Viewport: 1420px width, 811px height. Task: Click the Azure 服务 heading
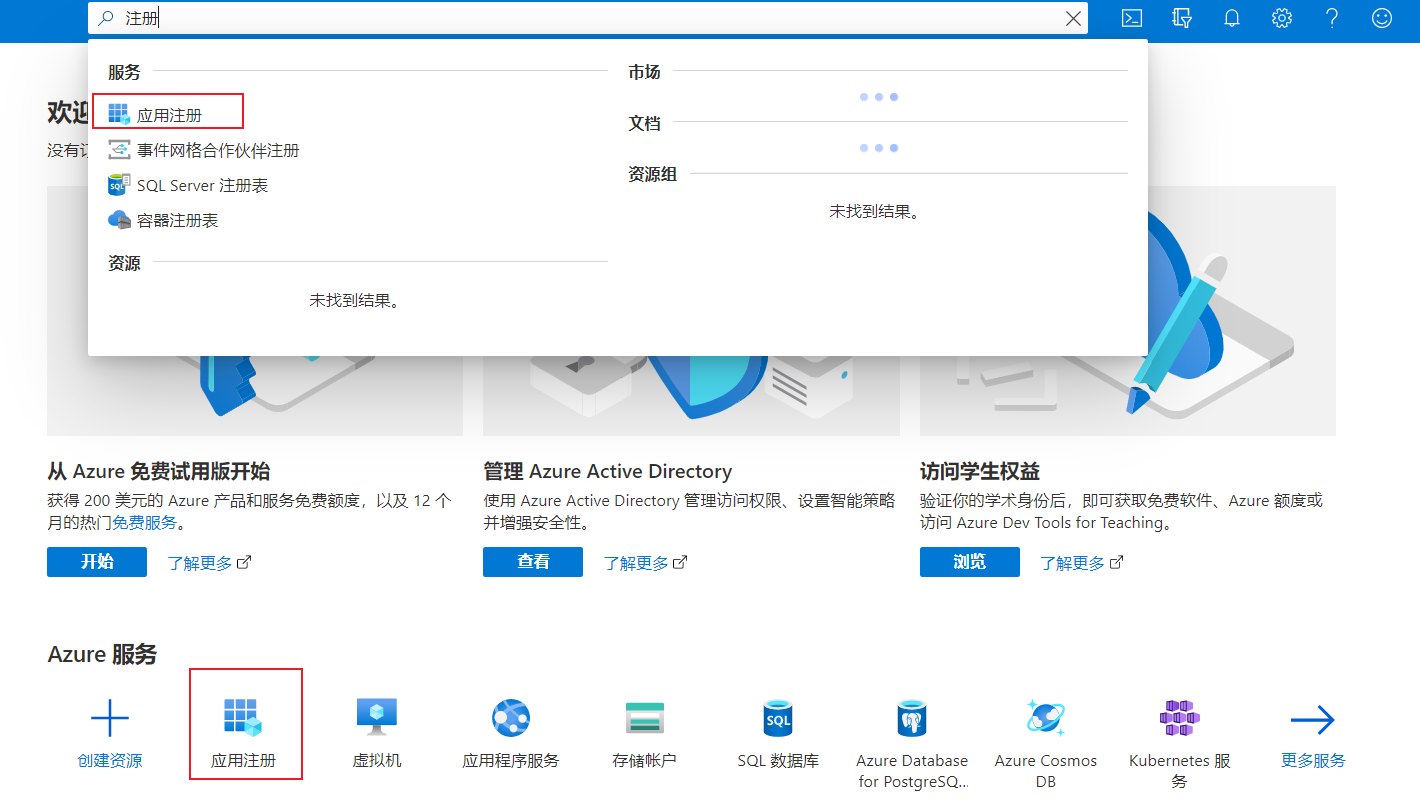tap(102, 654)
